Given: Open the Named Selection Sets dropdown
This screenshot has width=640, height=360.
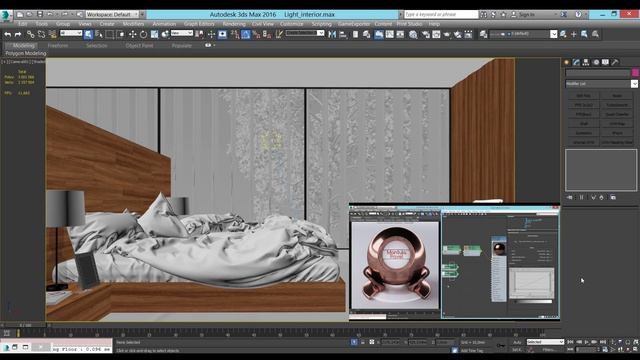Looking at the screenshot, I should [x=305, y=33].
